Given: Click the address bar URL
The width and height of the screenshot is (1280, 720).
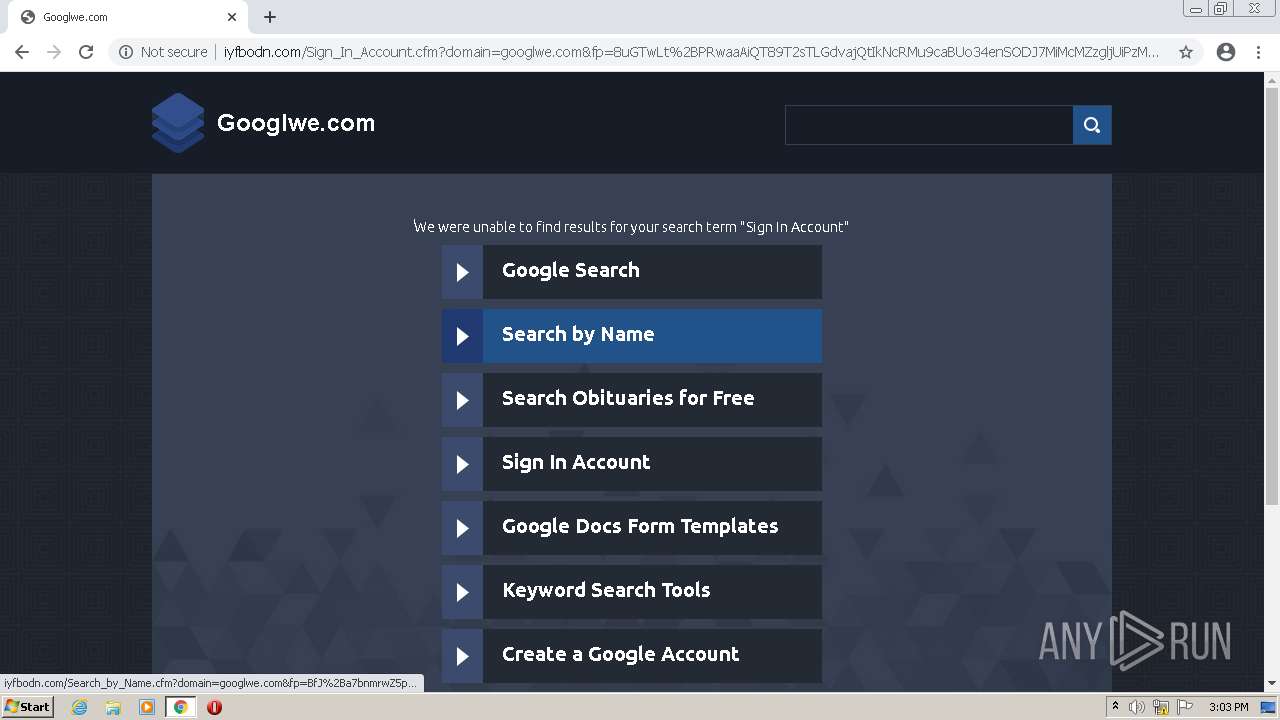Looking at the screenshot, I should click(x=691, y=52).
